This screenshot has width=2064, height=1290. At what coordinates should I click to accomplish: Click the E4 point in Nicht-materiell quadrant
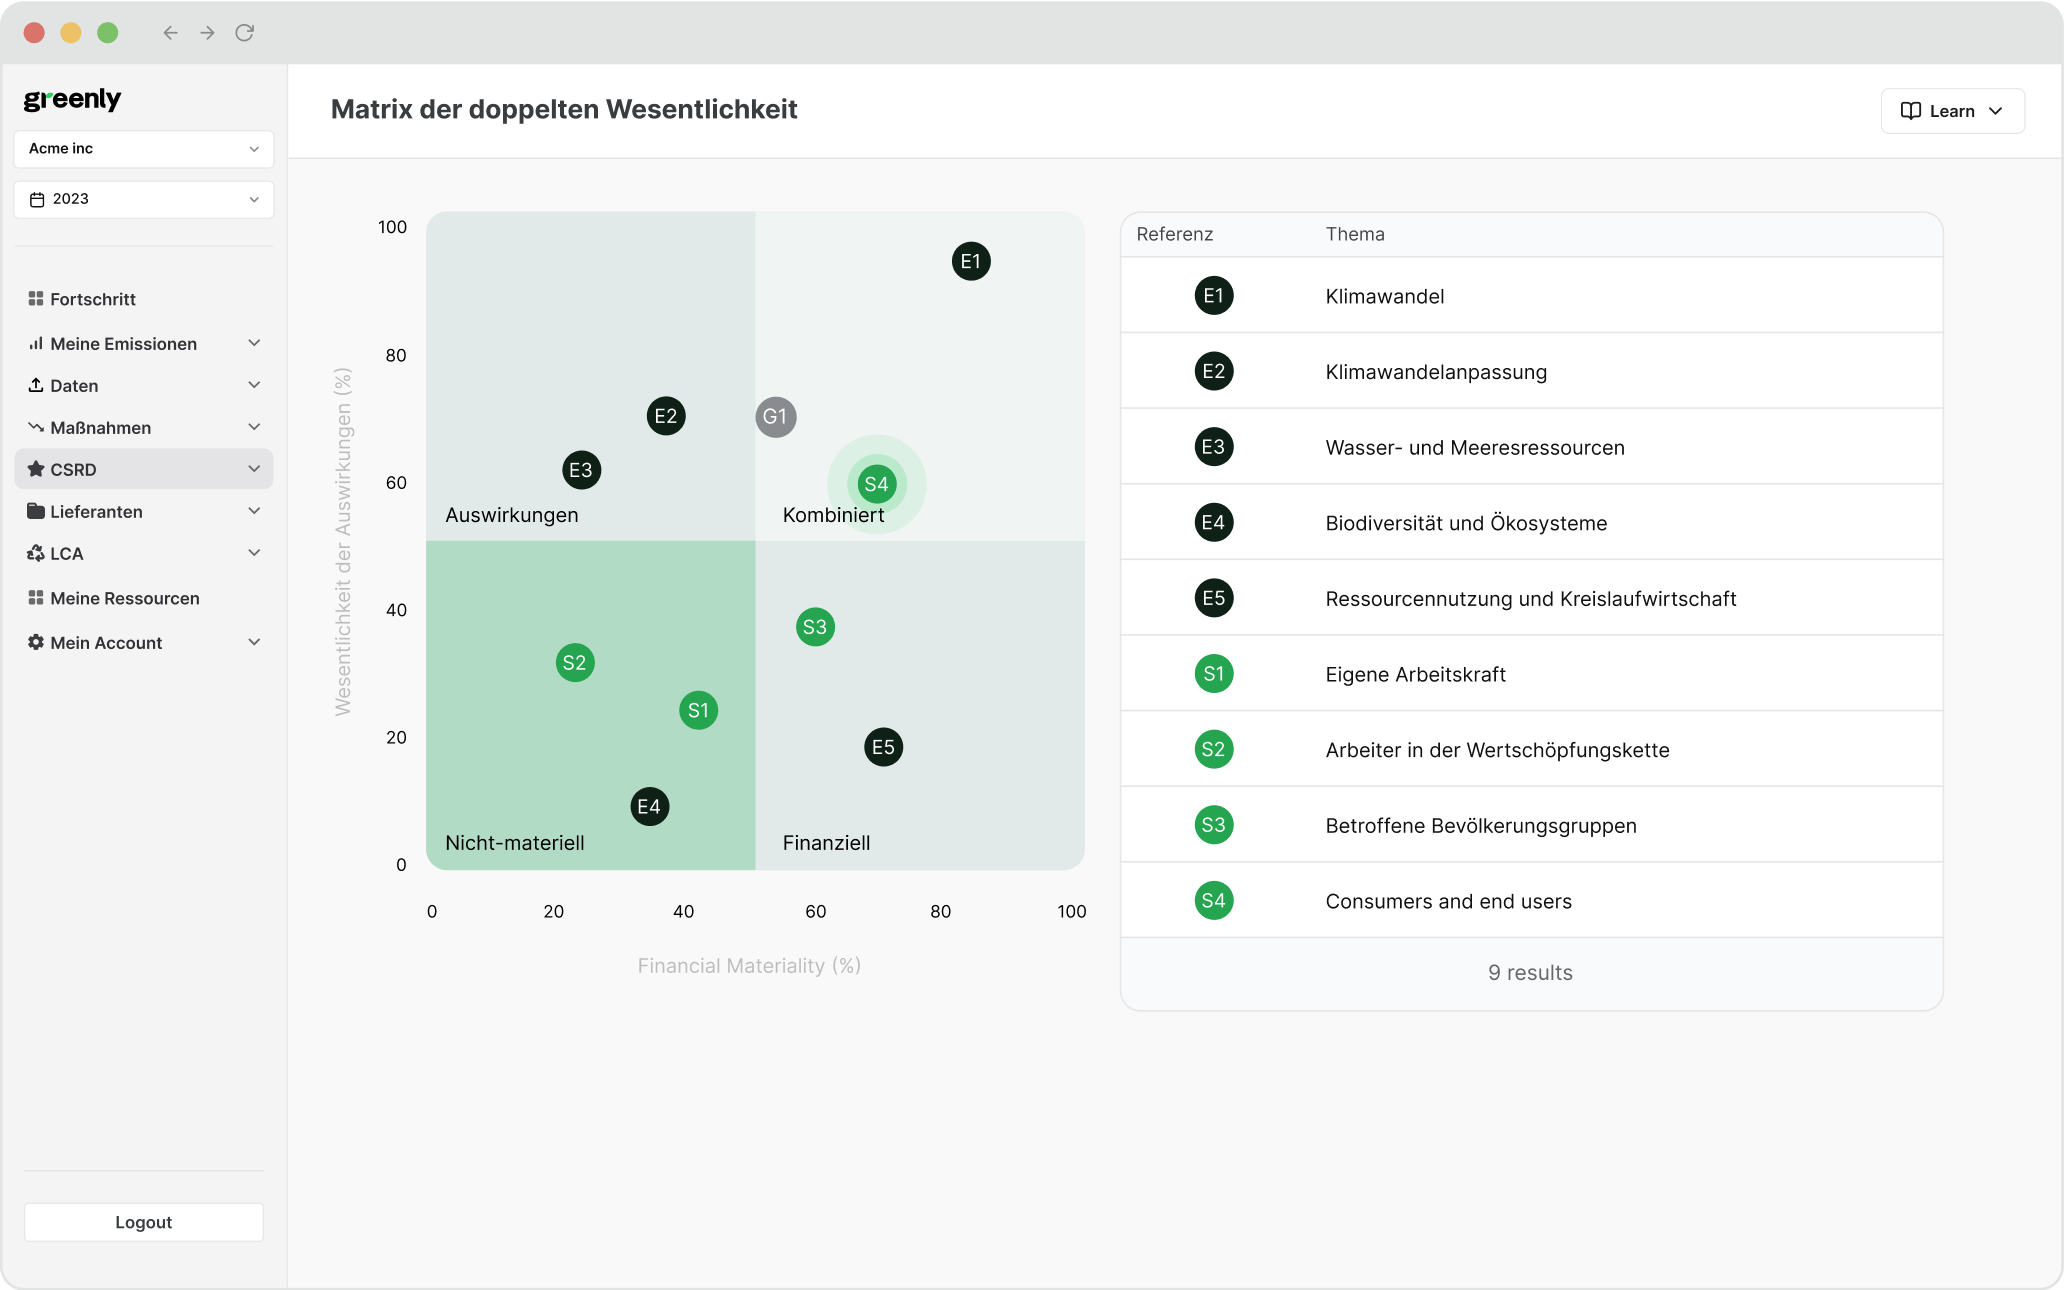[x=649, y=807]
